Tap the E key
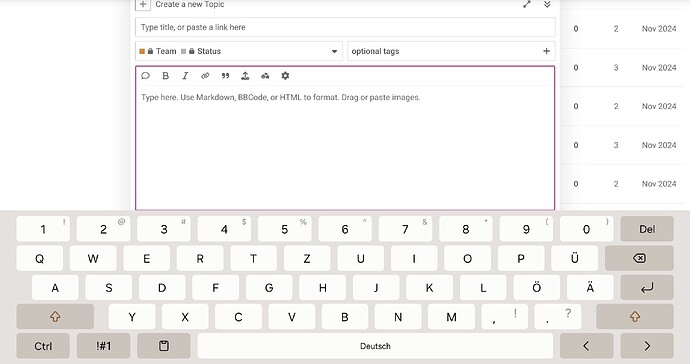This screenshot has width=690, height=364. [x=147, y=258]
